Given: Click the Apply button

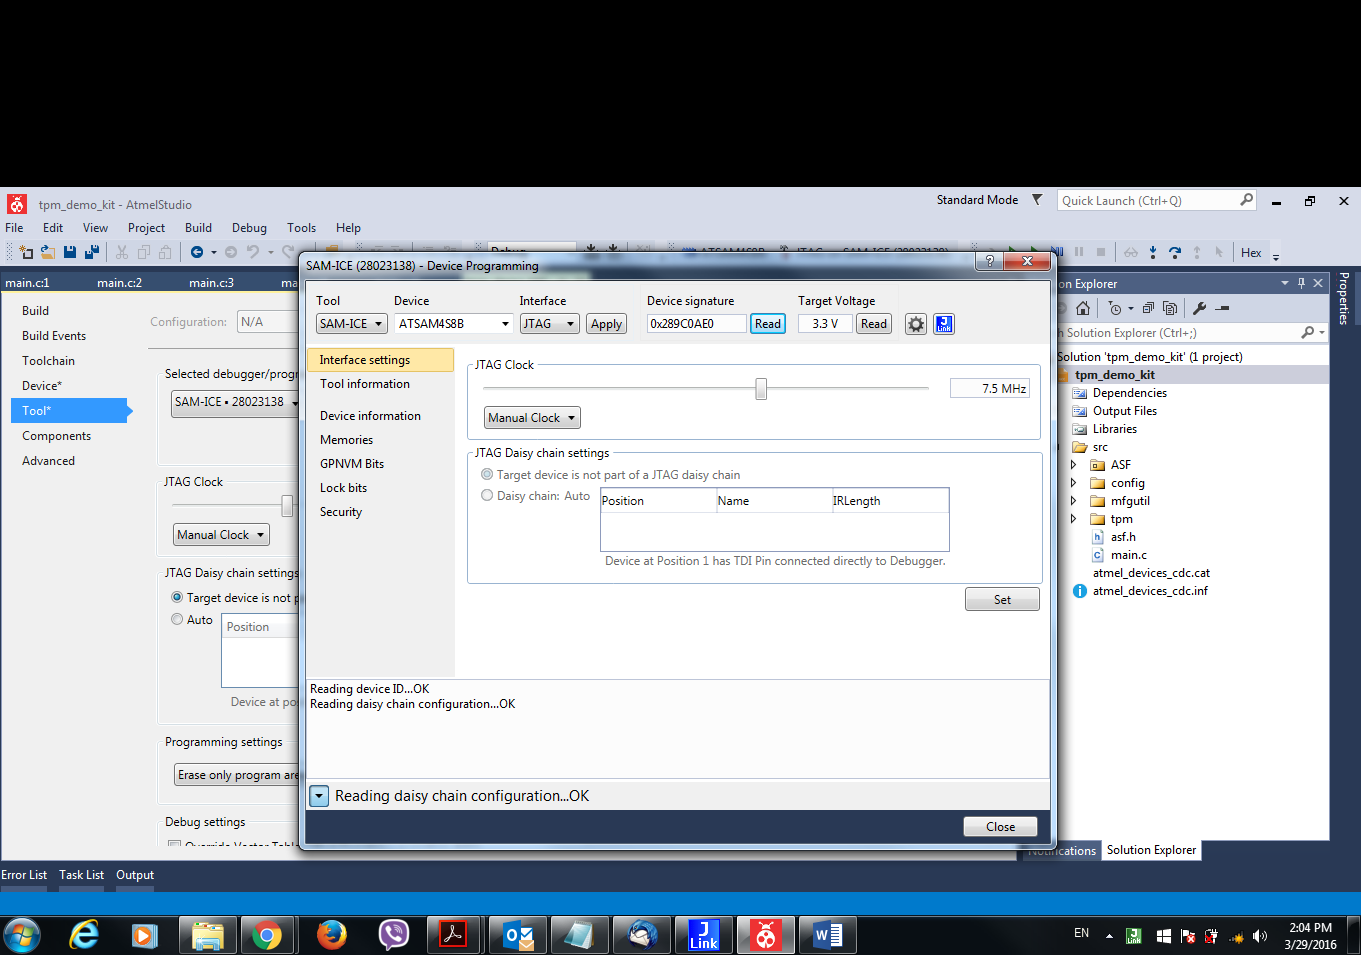Looking at the screenshot, I should [606, 324].
